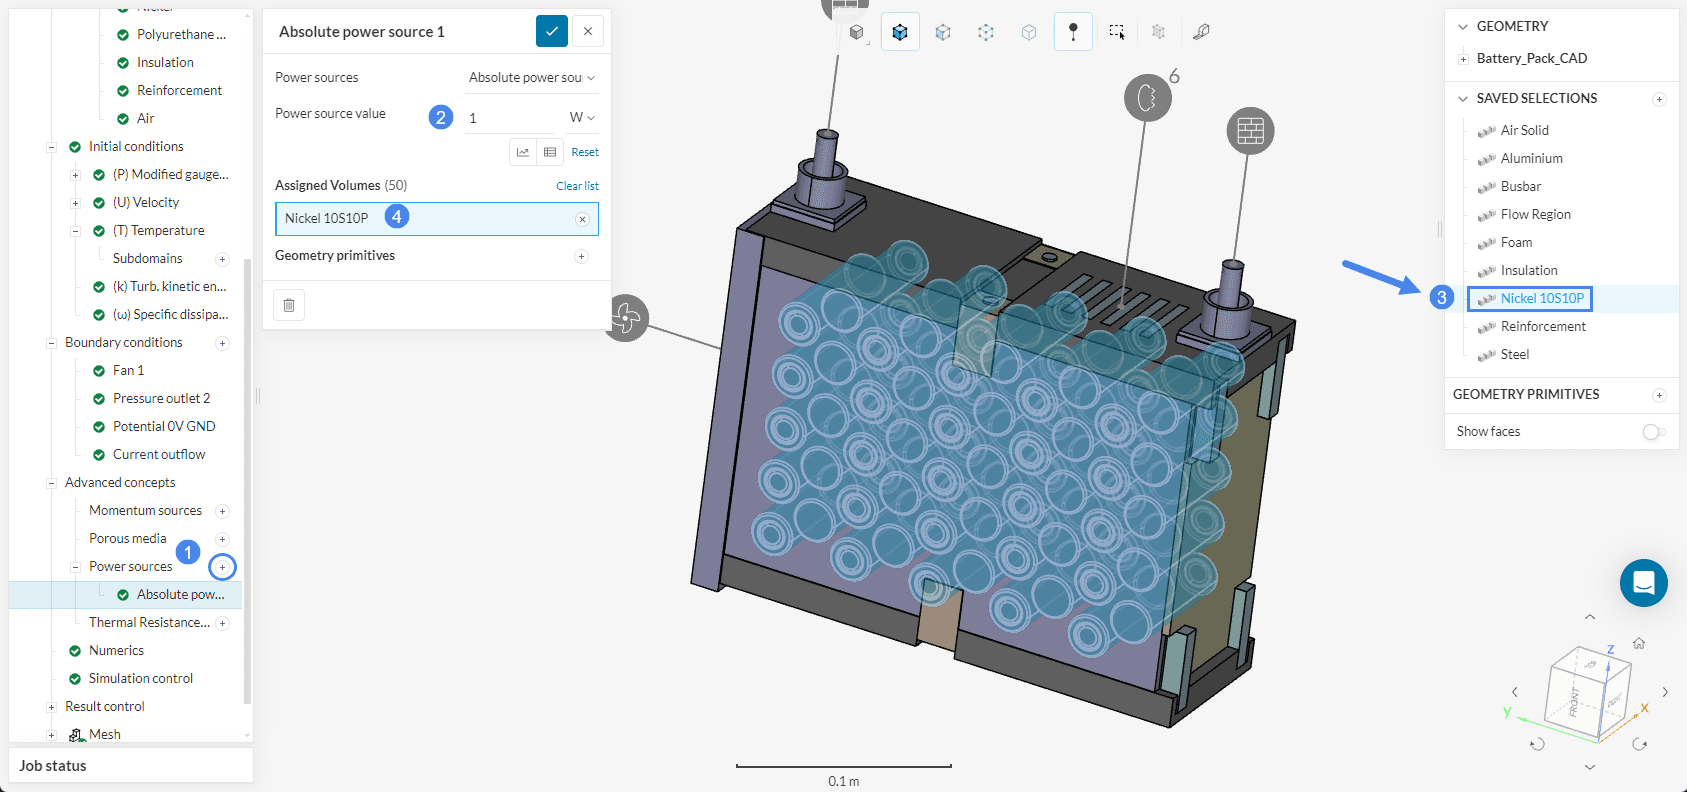Activate the box selection tool
Screen dimensions: 1687x792
coord(1116,32)
